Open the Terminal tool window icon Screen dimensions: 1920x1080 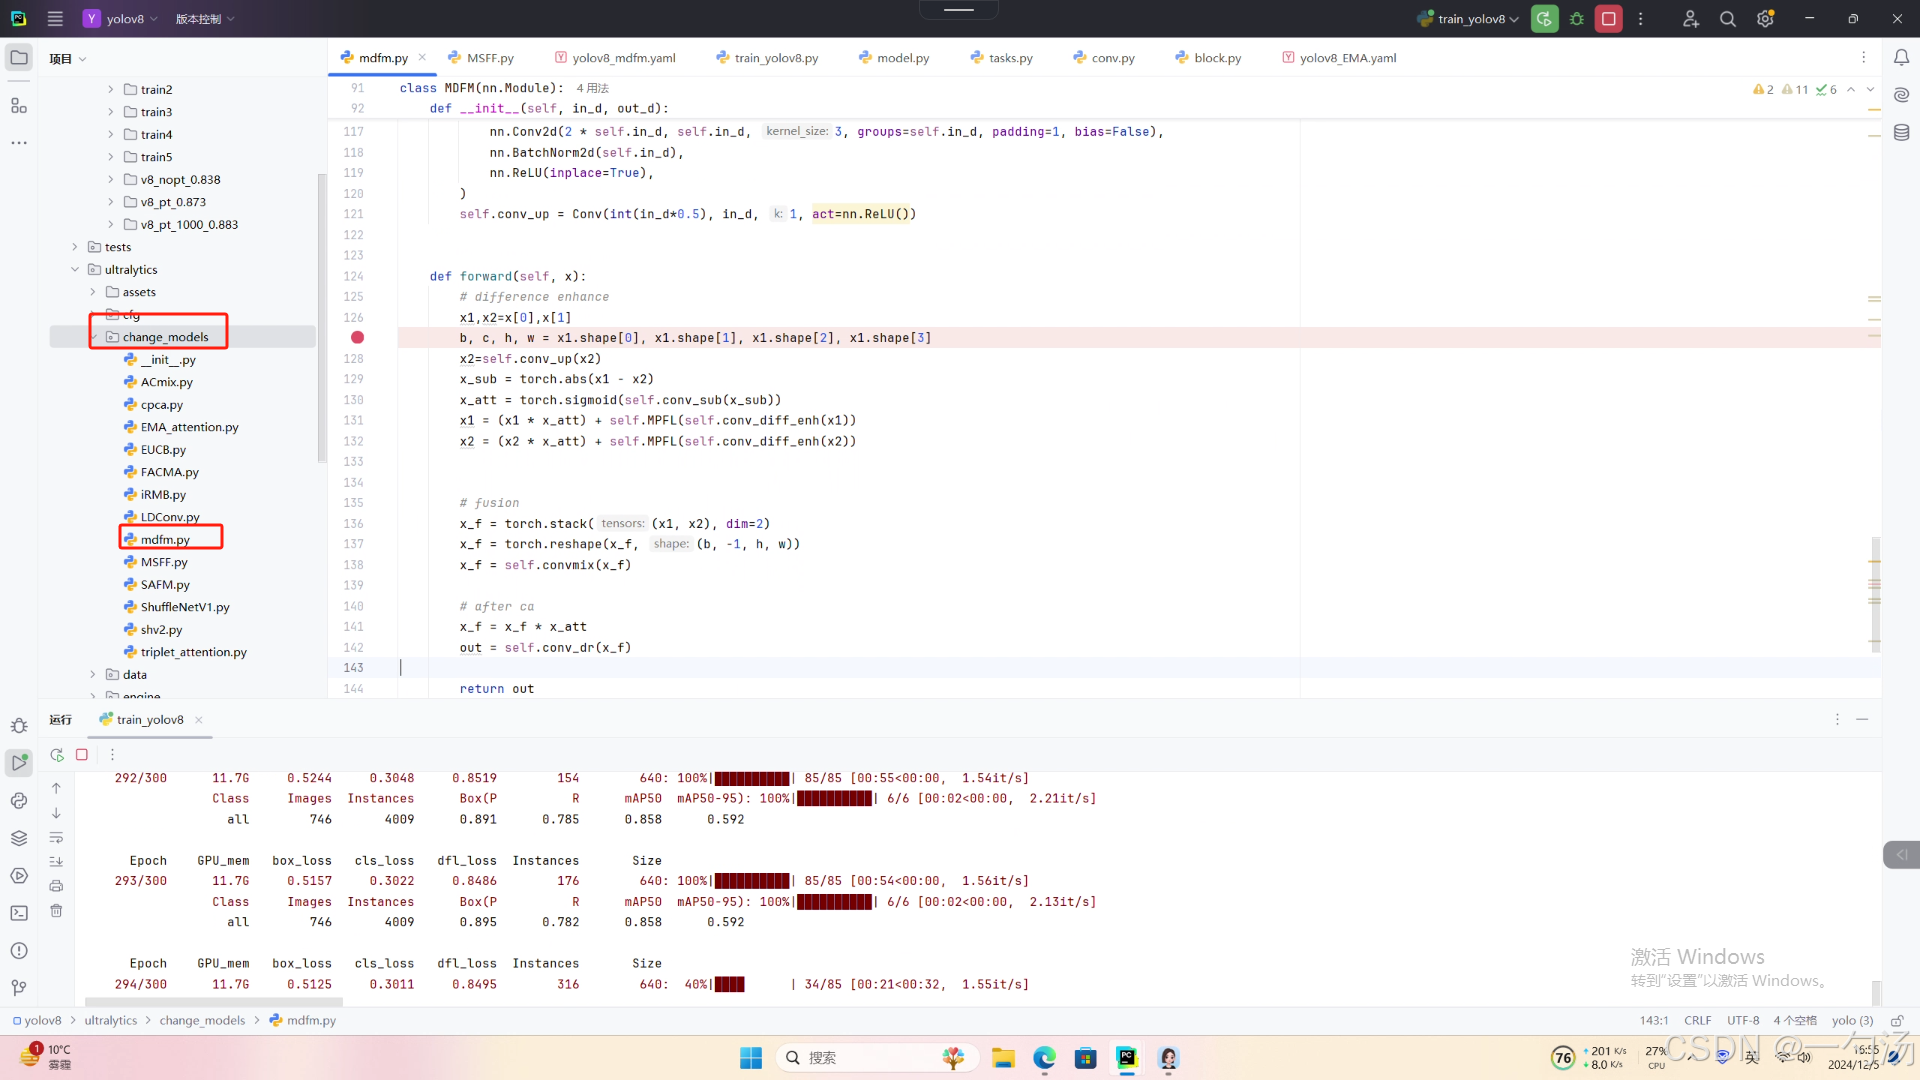click(19, 913)
